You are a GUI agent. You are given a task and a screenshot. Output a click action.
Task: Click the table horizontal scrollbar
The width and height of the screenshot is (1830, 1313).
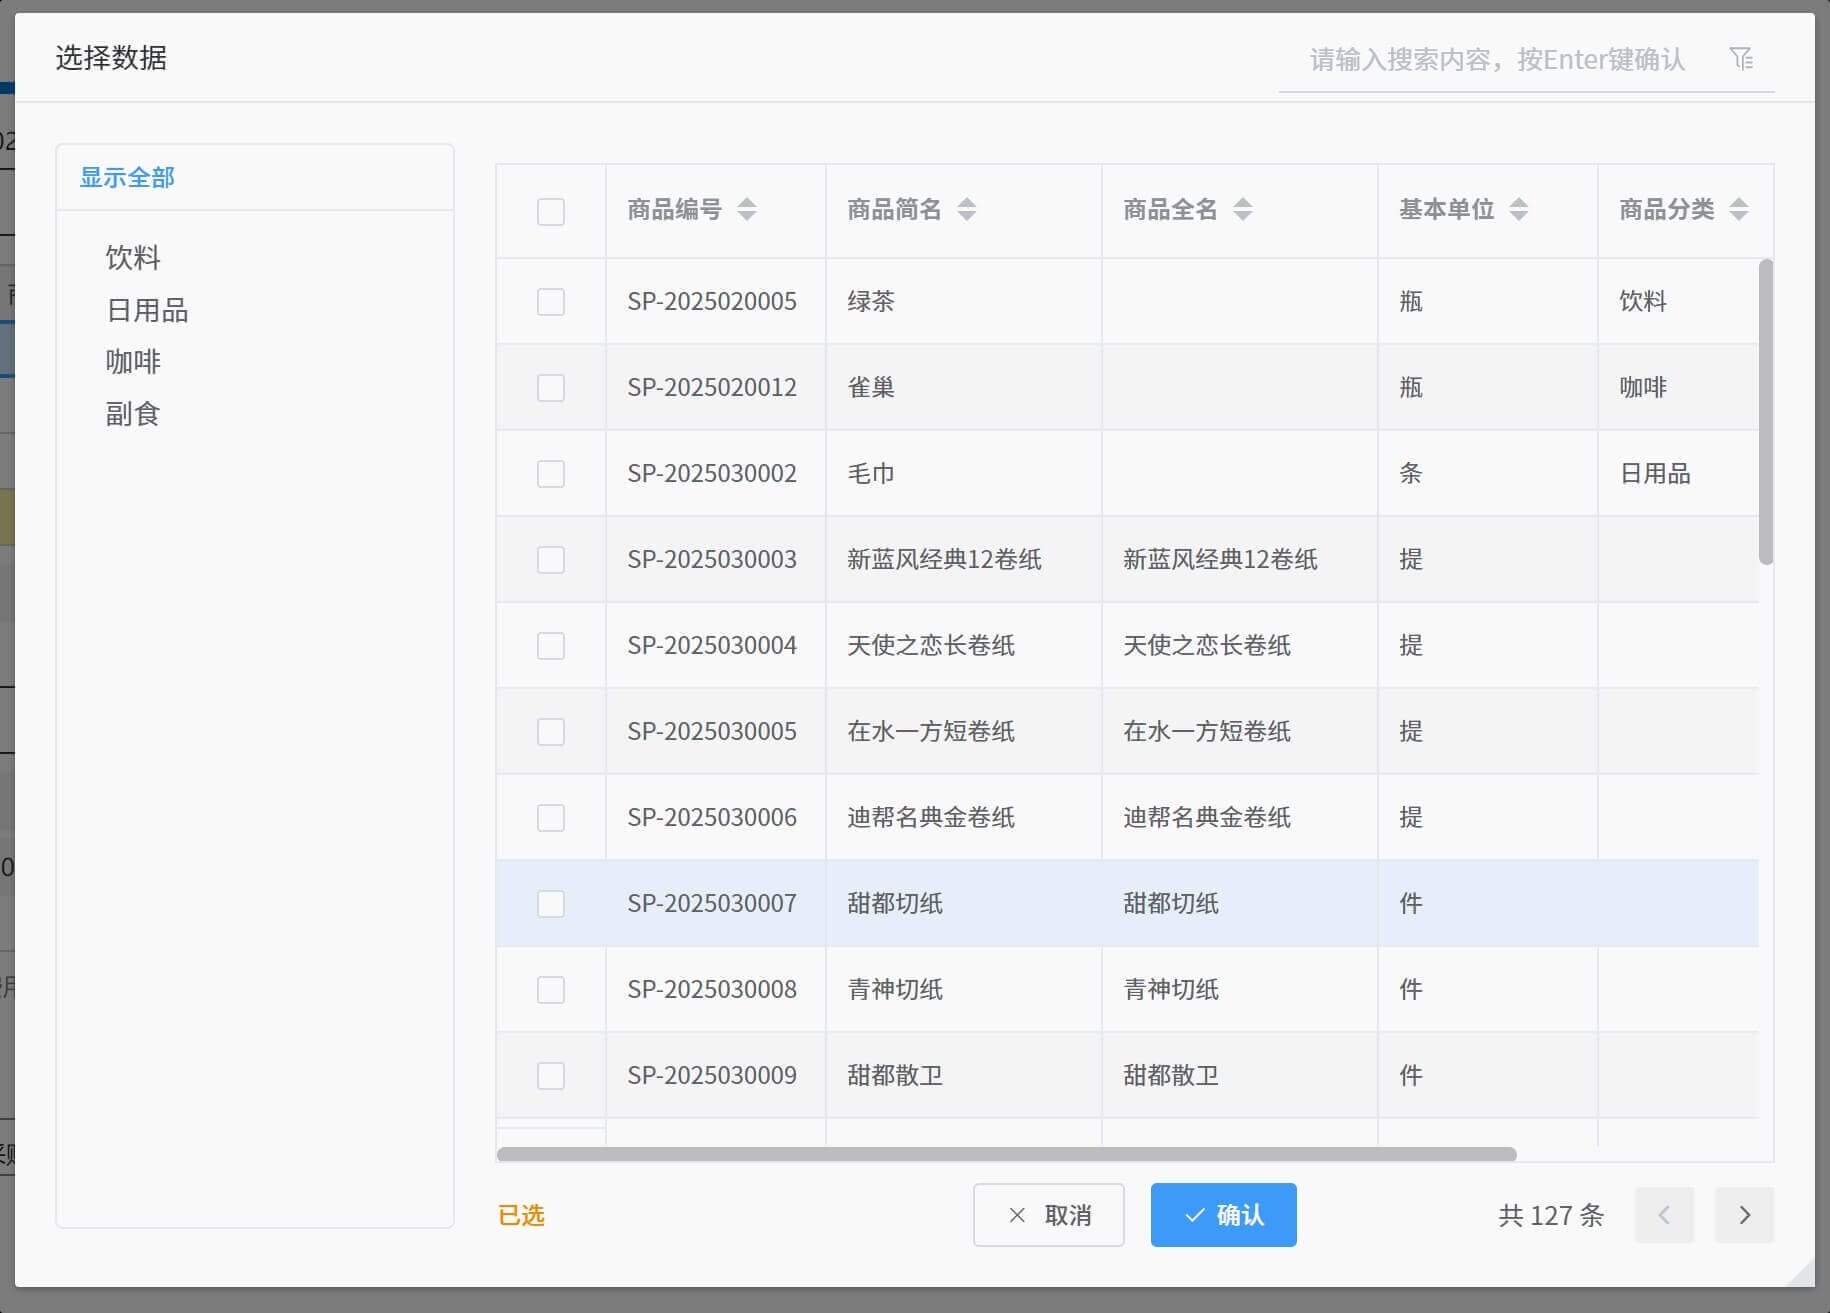[x=1006, y=1154]
